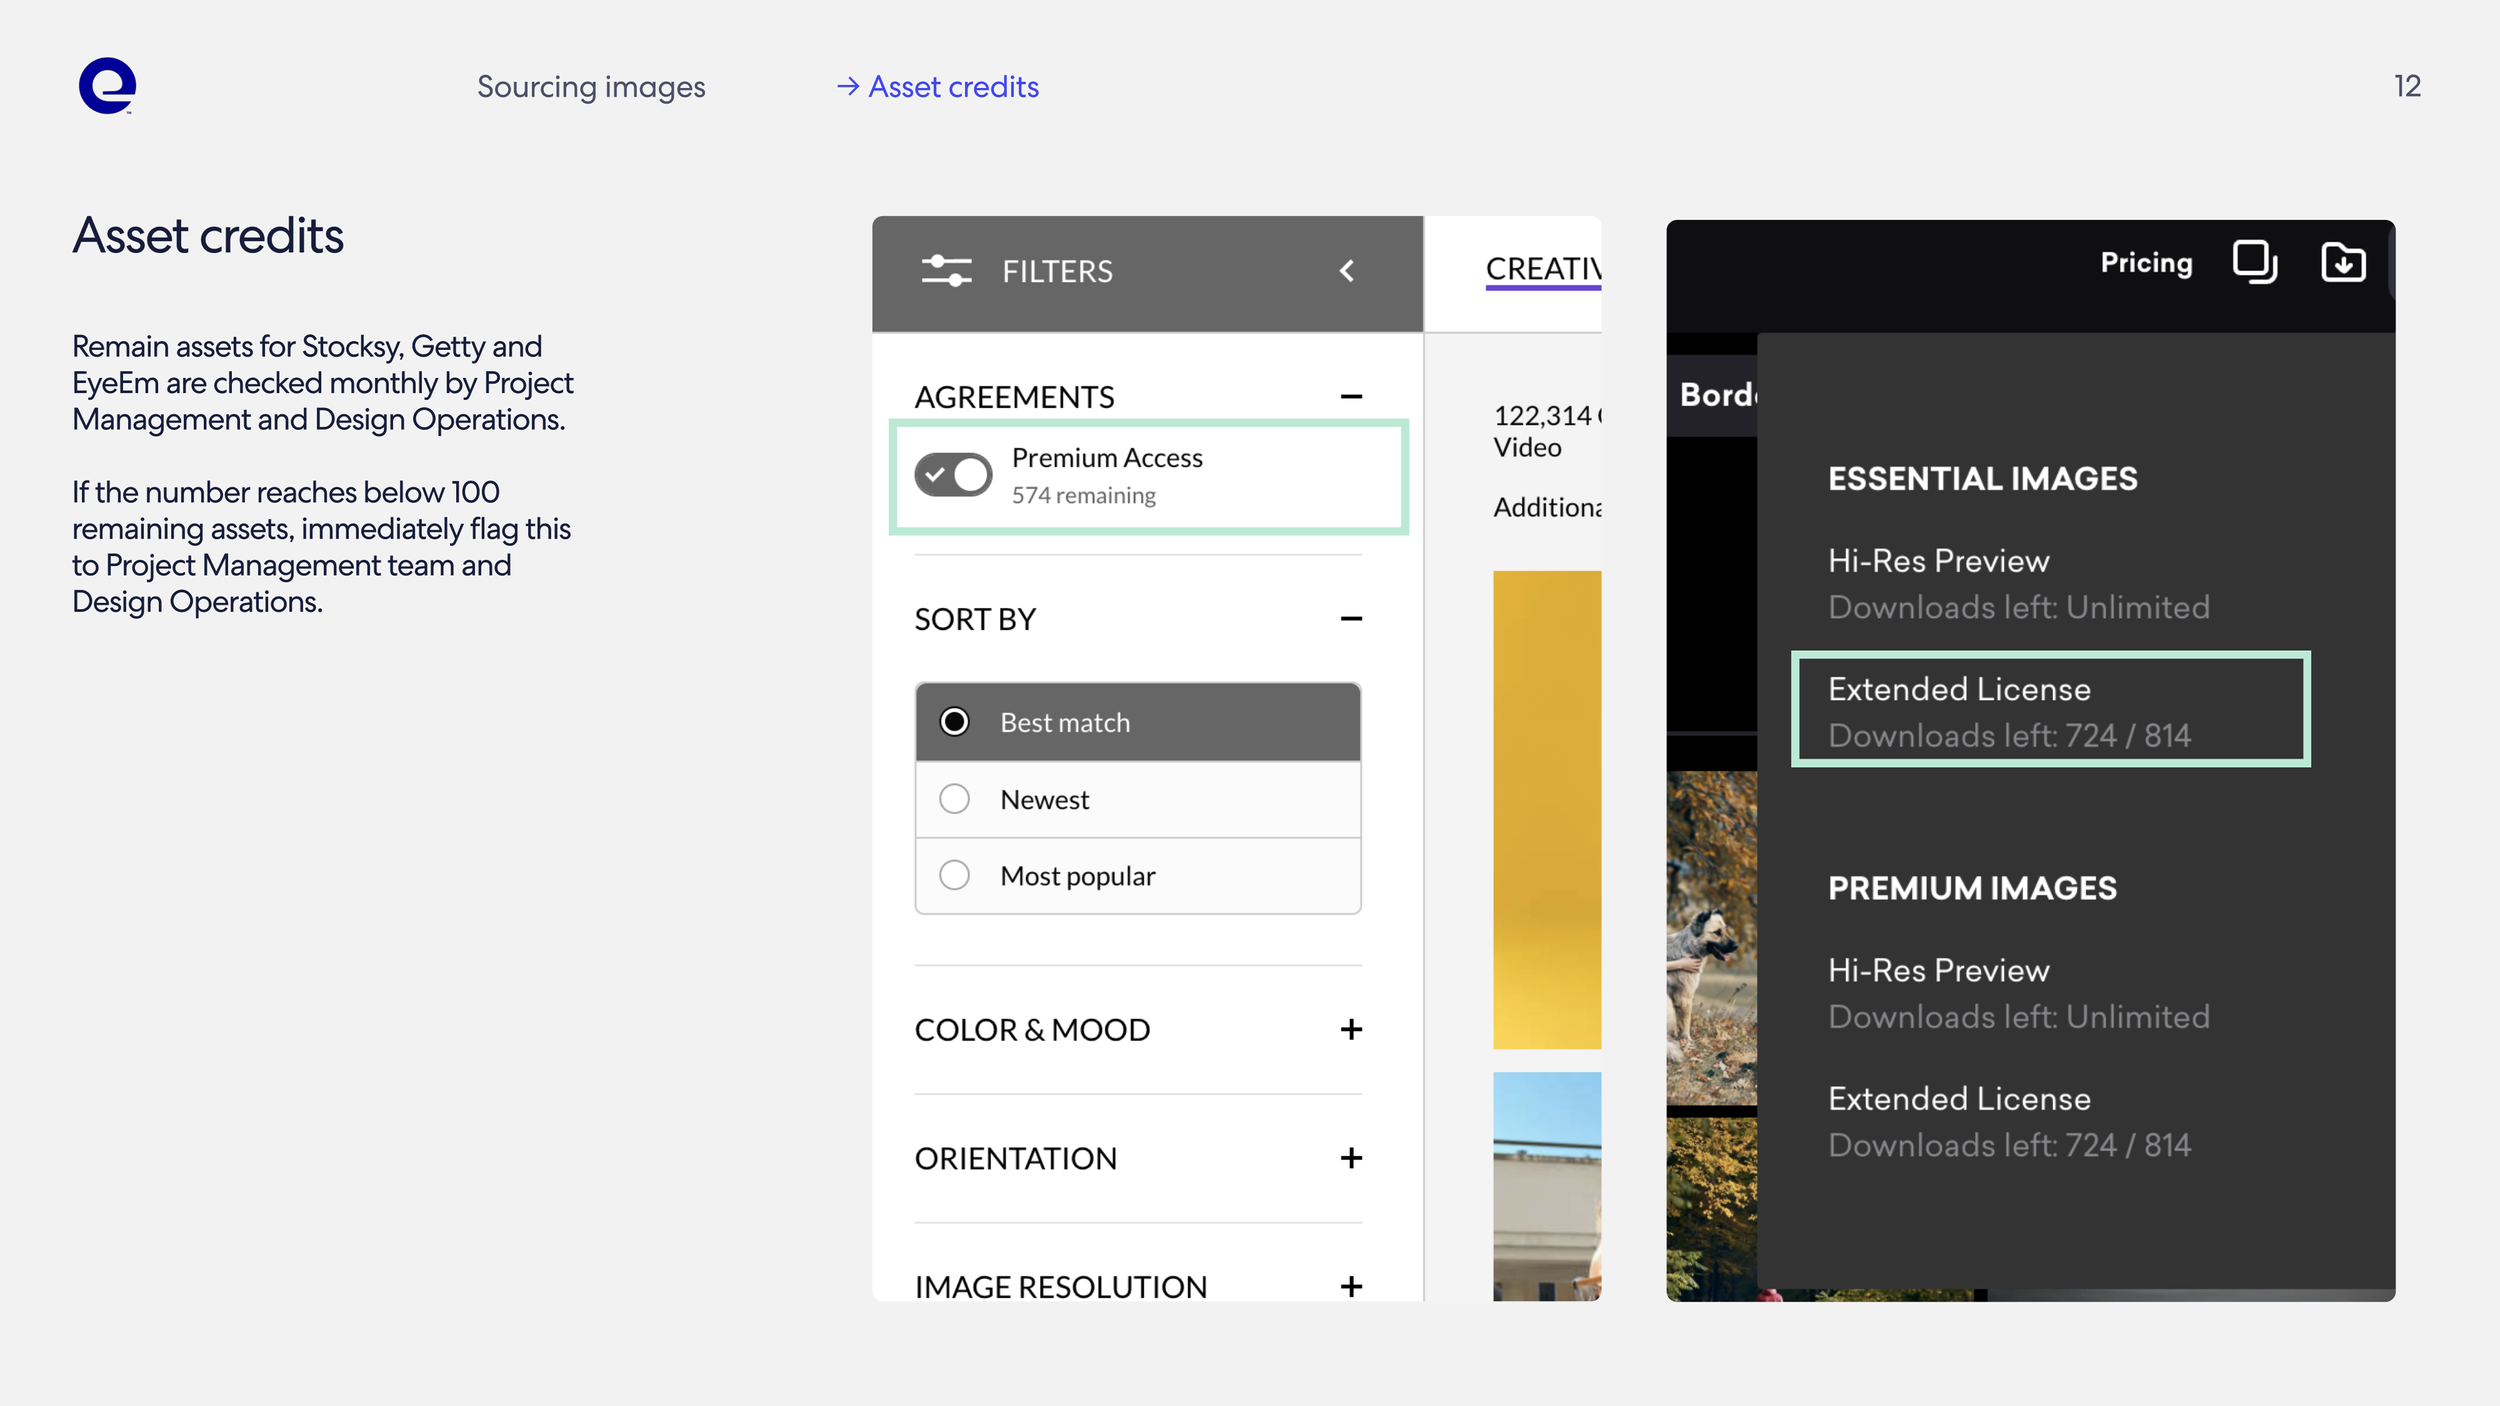Open the yellow image thumbnail
The image size is (2500, 1406).
click(x=1546, y=809)
